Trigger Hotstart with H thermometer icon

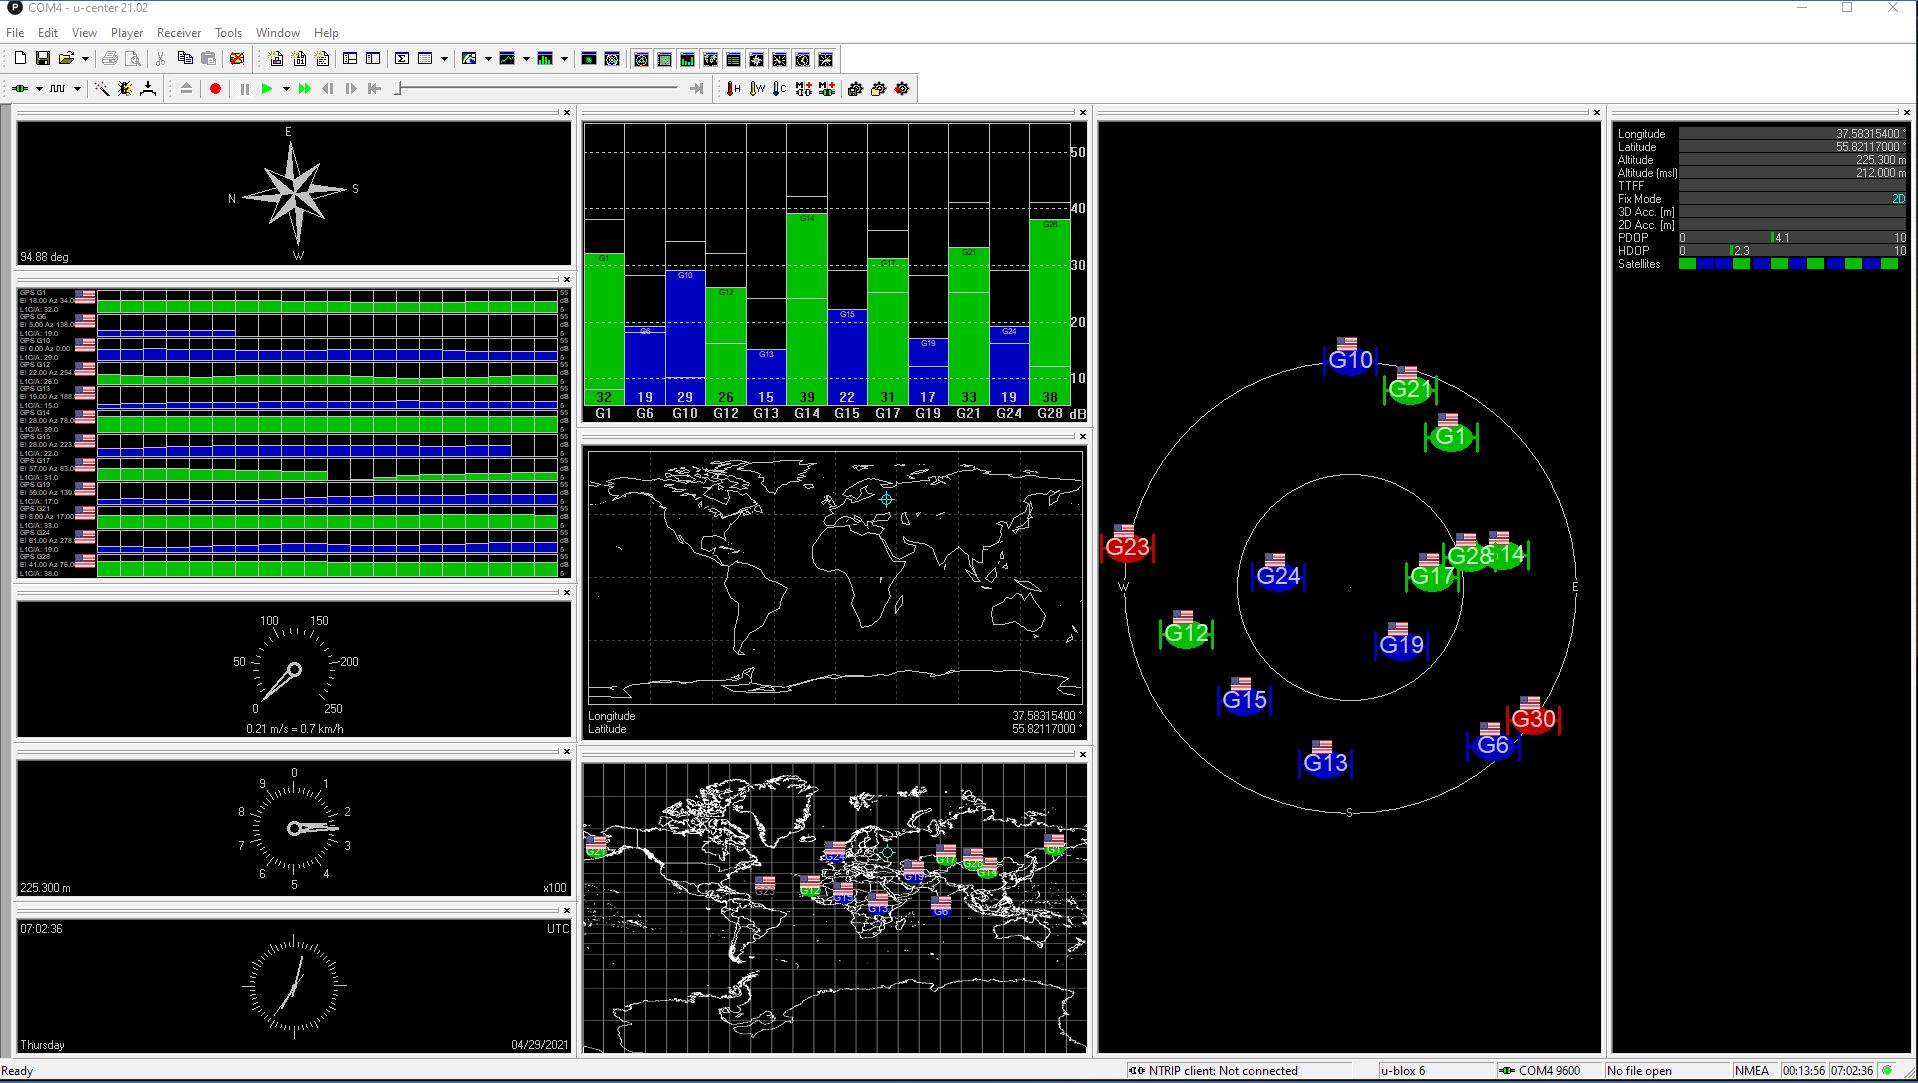[x=733, y=89]
